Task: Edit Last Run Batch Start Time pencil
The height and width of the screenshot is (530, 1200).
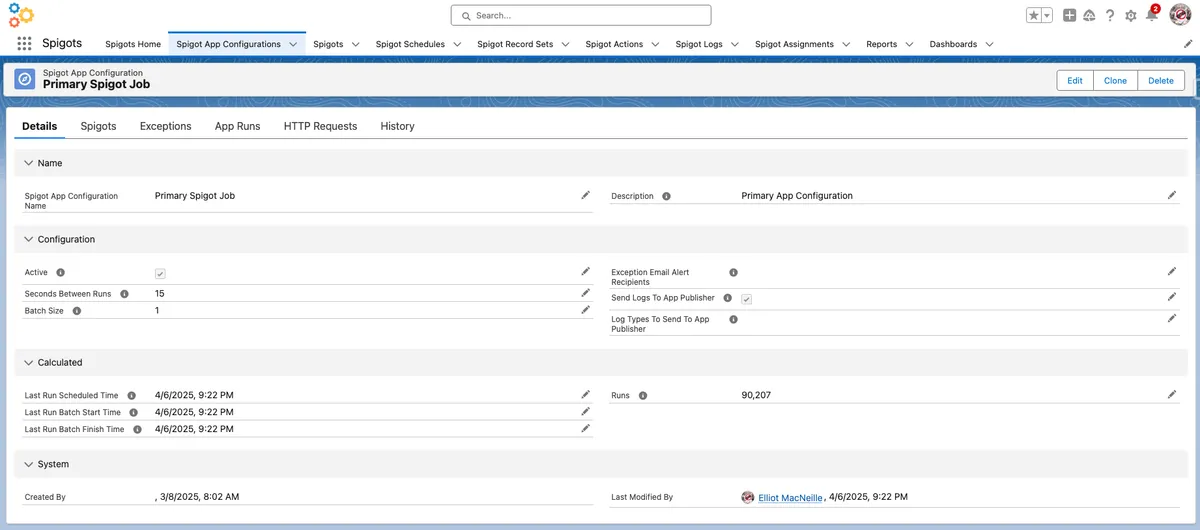Action: (x=586, y=411)
